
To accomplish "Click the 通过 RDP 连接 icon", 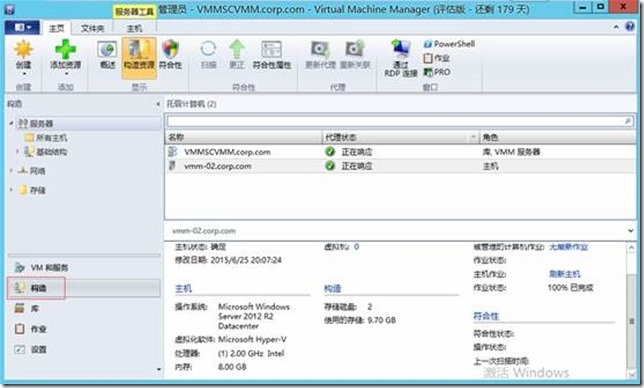I will (401, 49).
